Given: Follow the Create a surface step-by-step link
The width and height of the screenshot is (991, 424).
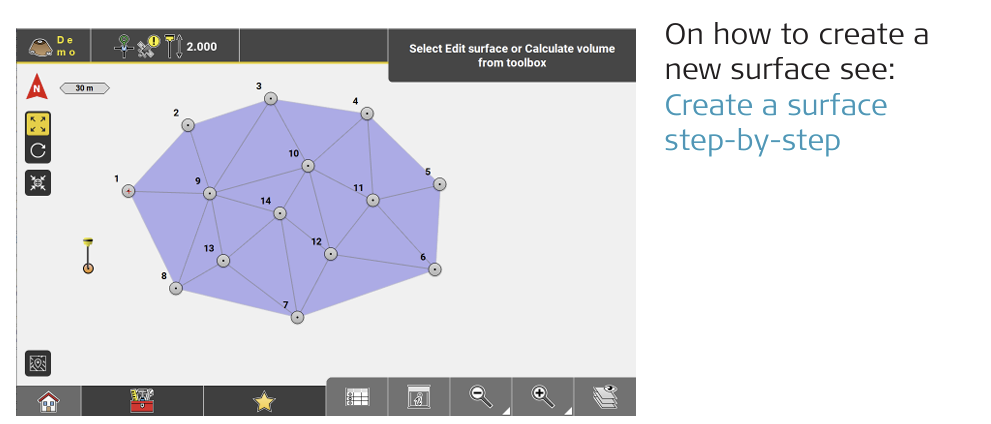Looking at the screenshot, I should 775,122.
